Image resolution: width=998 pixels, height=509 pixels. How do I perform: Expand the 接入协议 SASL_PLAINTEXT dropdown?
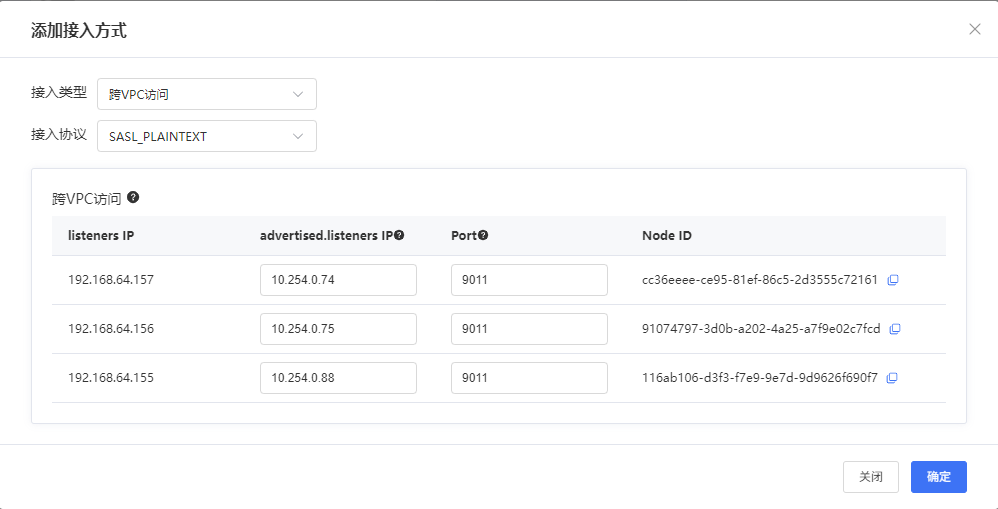pos(206,136)
